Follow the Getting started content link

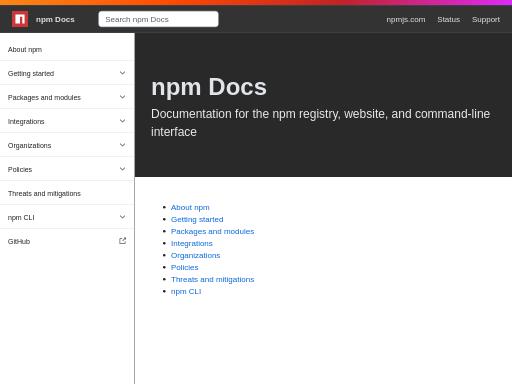(x=197, y=219)
